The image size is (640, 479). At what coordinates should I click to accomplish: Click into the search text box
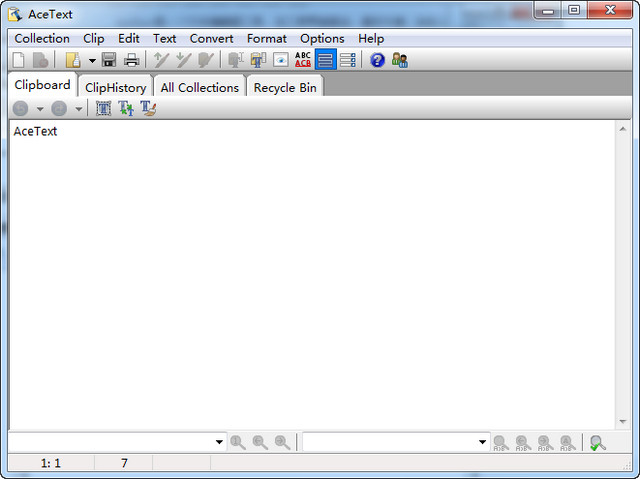[111, 442]
